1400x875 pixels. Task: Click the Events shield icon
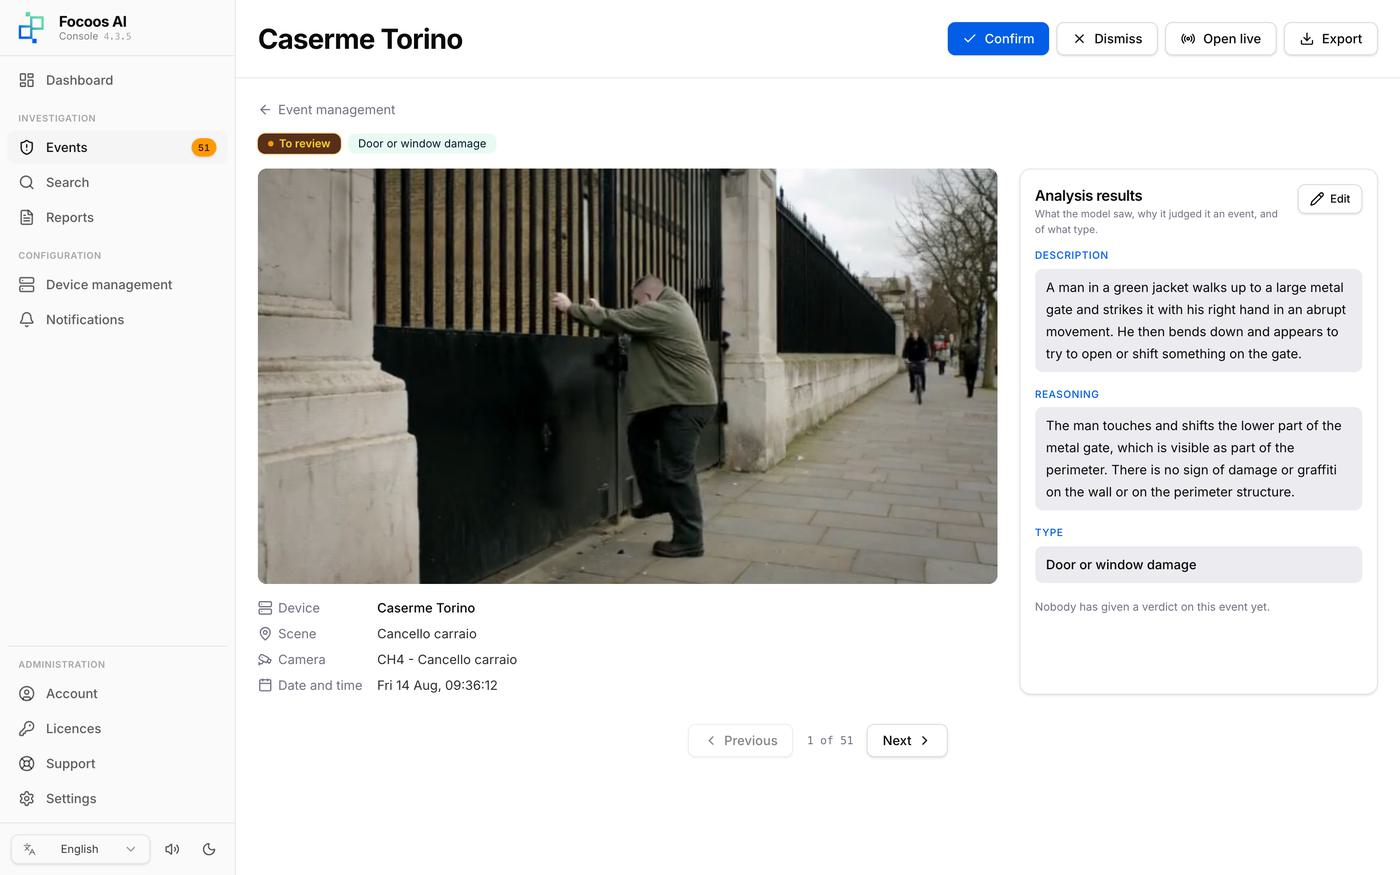click(x=27, y=147)
